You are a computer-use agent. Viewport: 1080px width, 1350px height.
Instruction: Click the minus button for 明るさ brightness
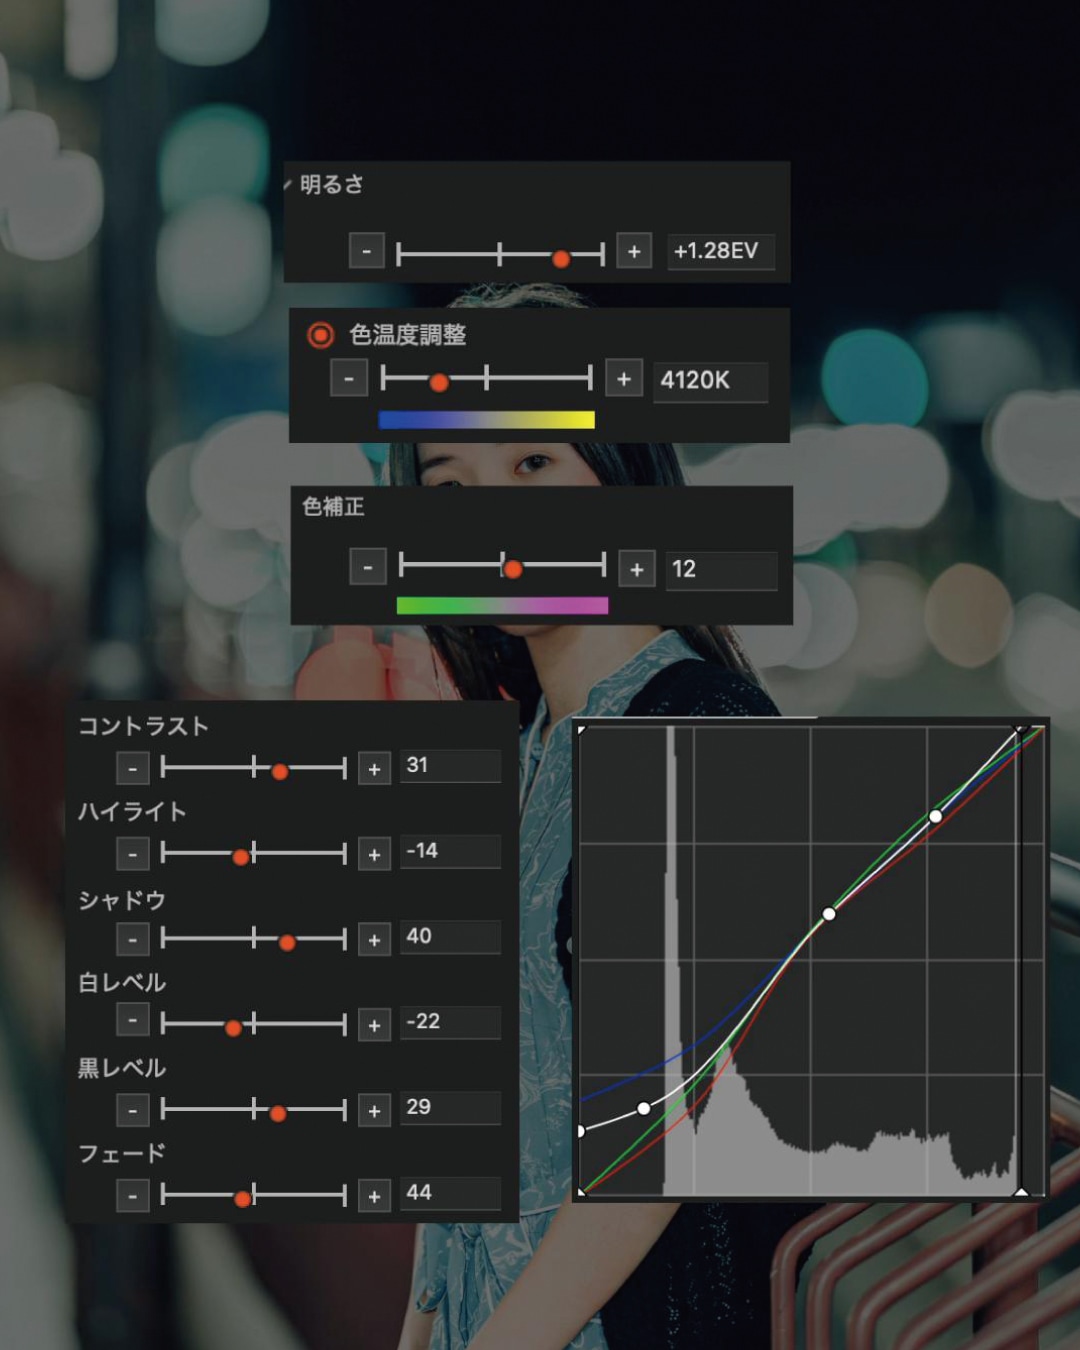click(366, 251)
